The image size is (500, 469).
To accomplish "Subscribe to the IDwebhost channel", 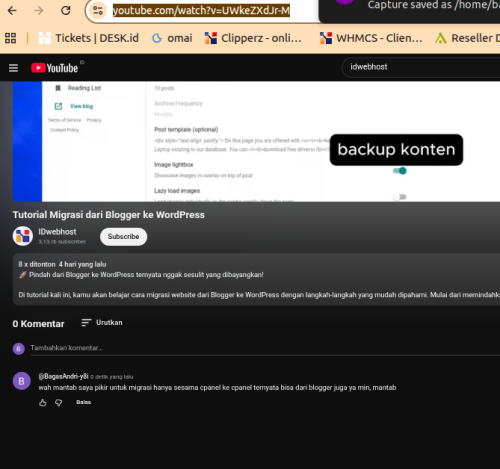I will click(x=123, y=237).
